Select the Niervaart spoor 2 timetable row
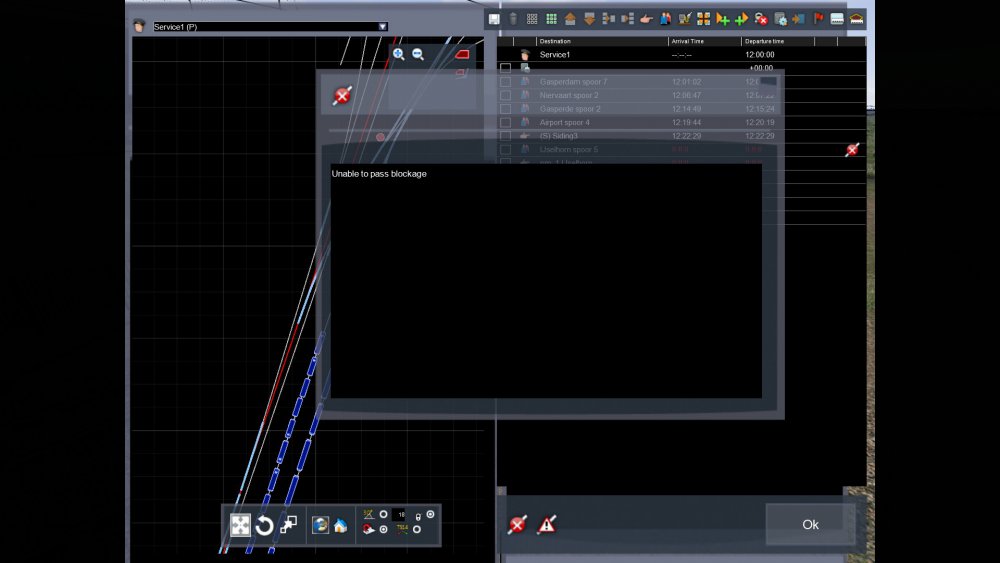Viewport: 1000px width, 563px height. [x=600, y=95]
